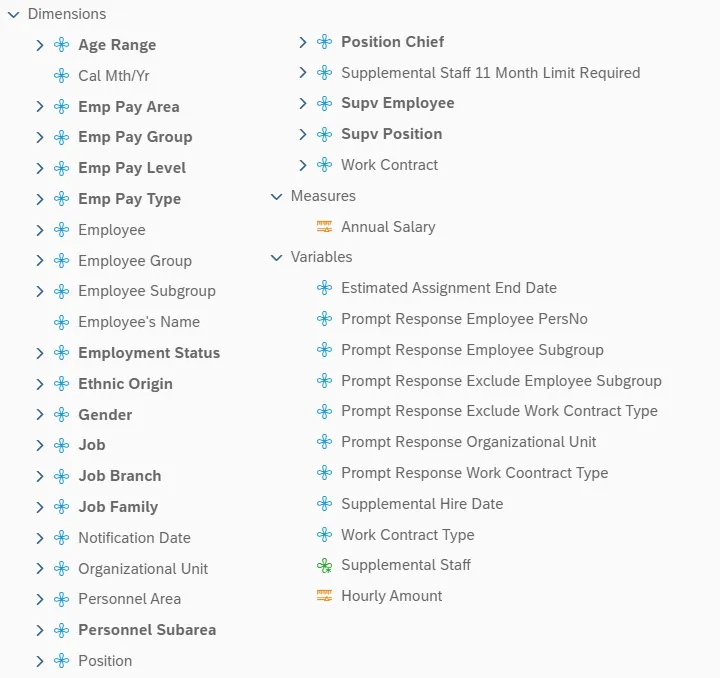This screenshot has height=678, width=720.
Task: Collapse the Variables section
Action: point(277,257)
